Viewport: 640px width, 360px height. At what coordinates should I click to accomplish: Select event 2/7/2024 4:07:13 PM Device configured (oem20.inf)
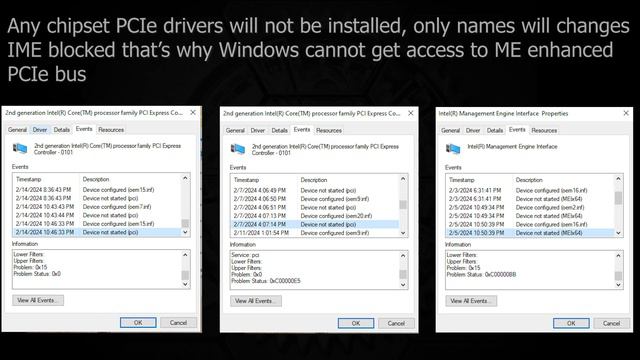(315, 216)
